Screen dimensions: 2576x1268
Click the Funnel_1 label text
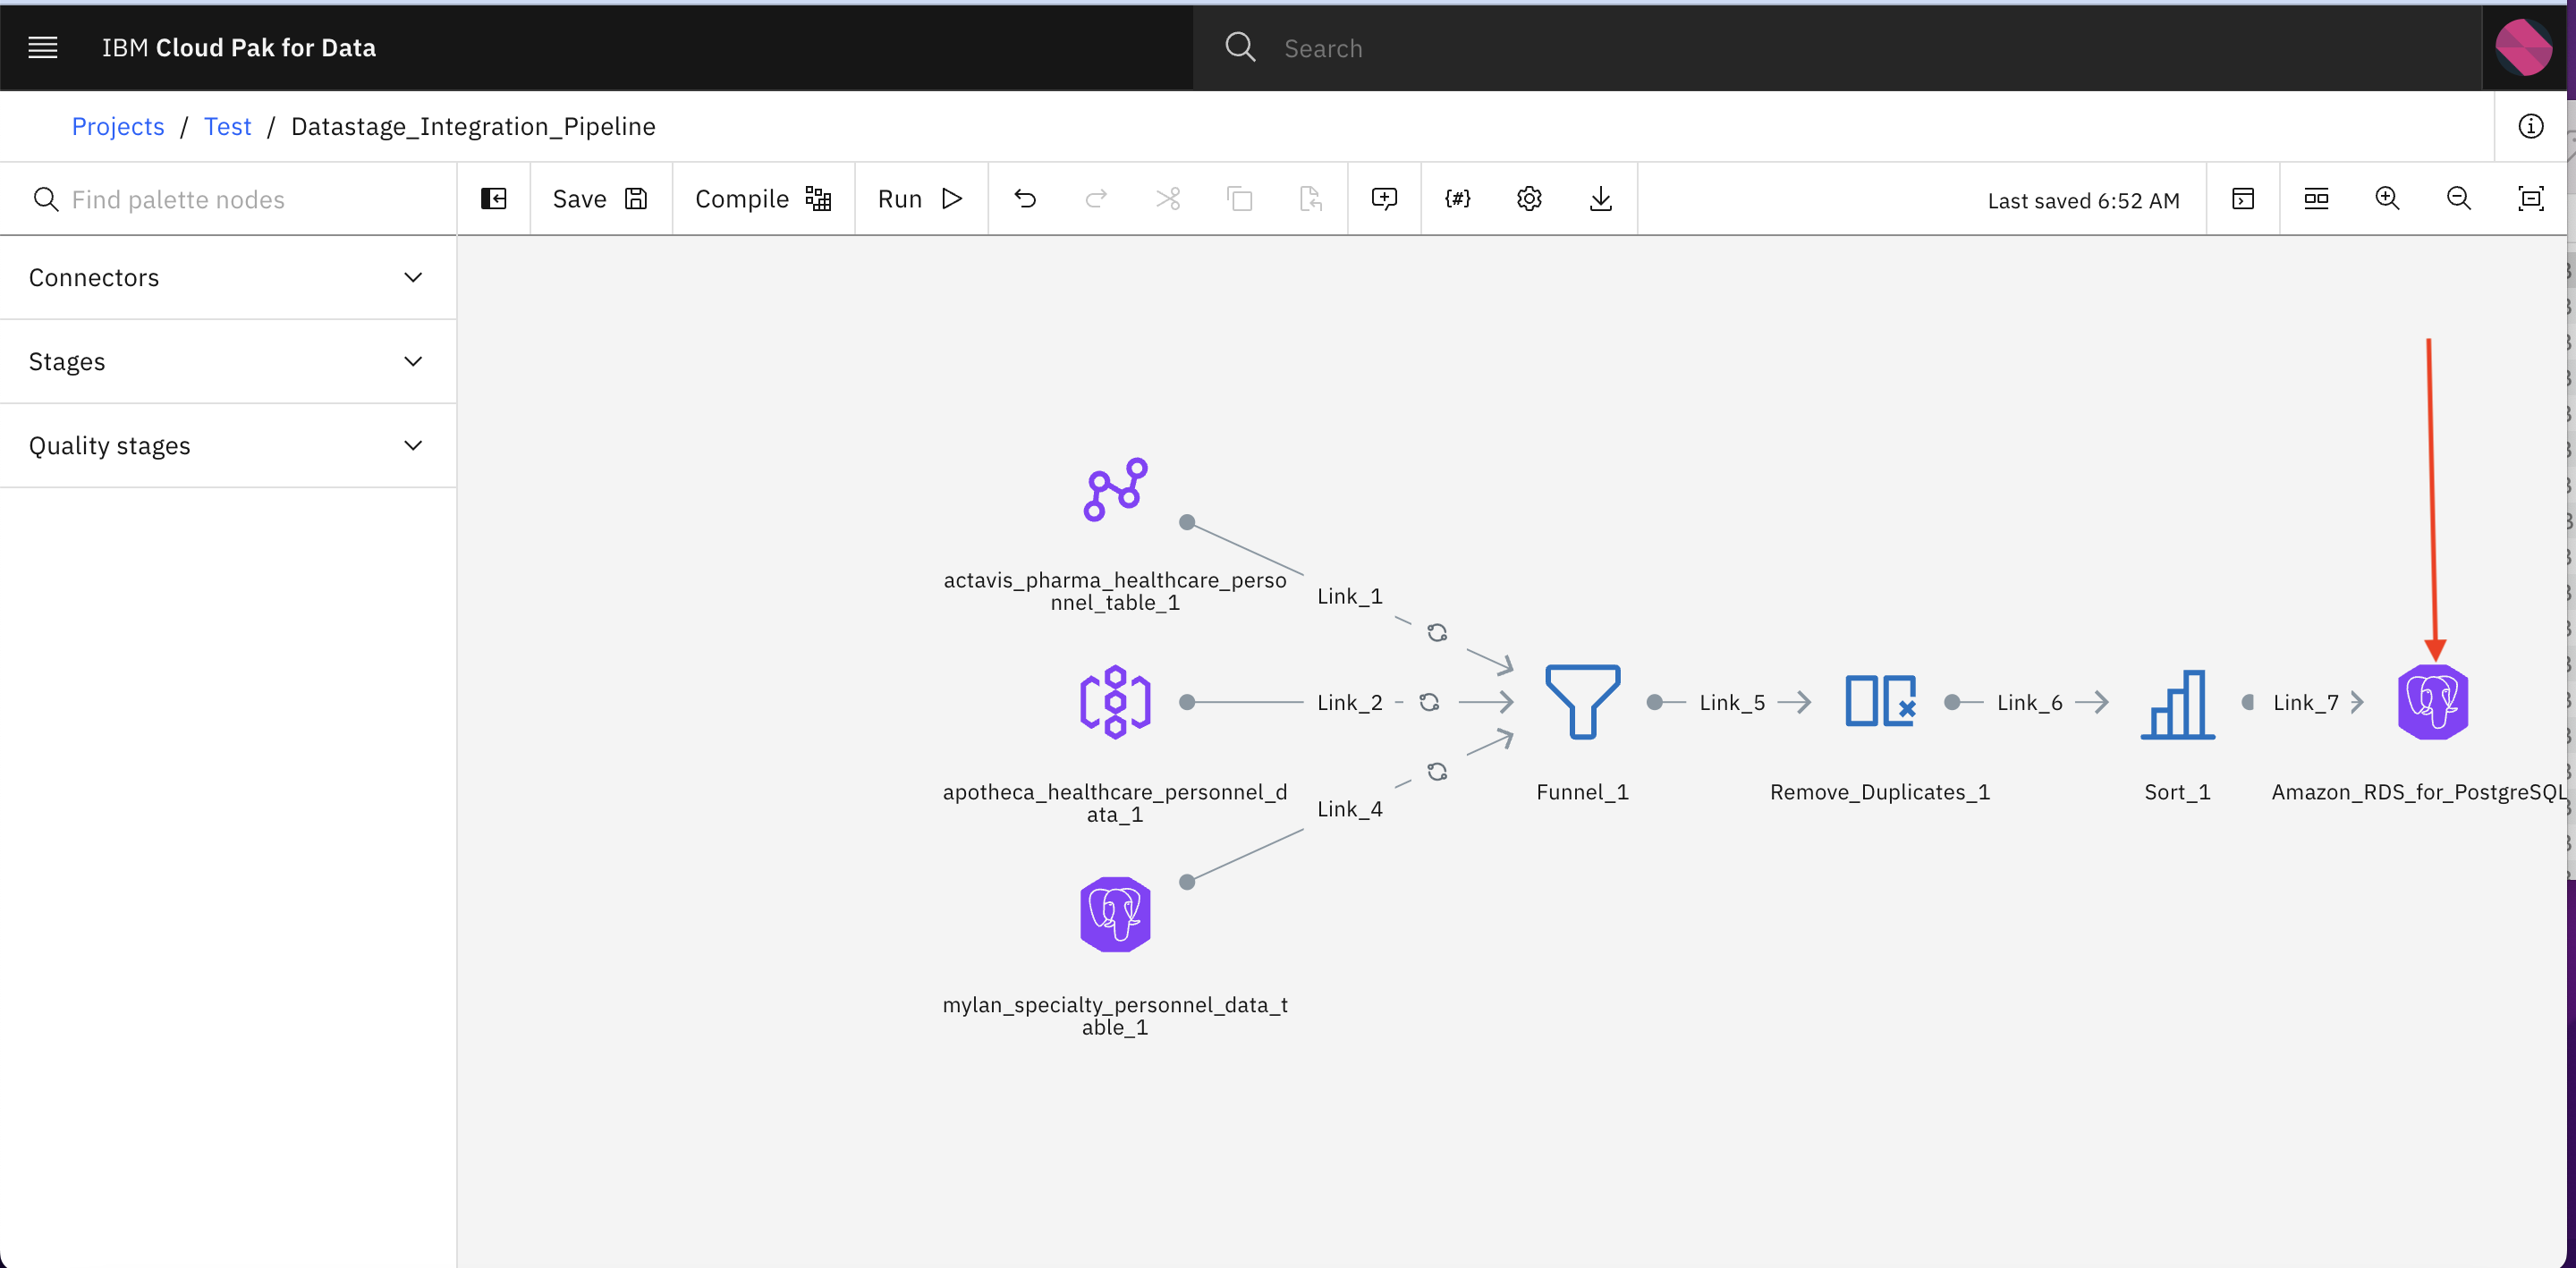1582,792
